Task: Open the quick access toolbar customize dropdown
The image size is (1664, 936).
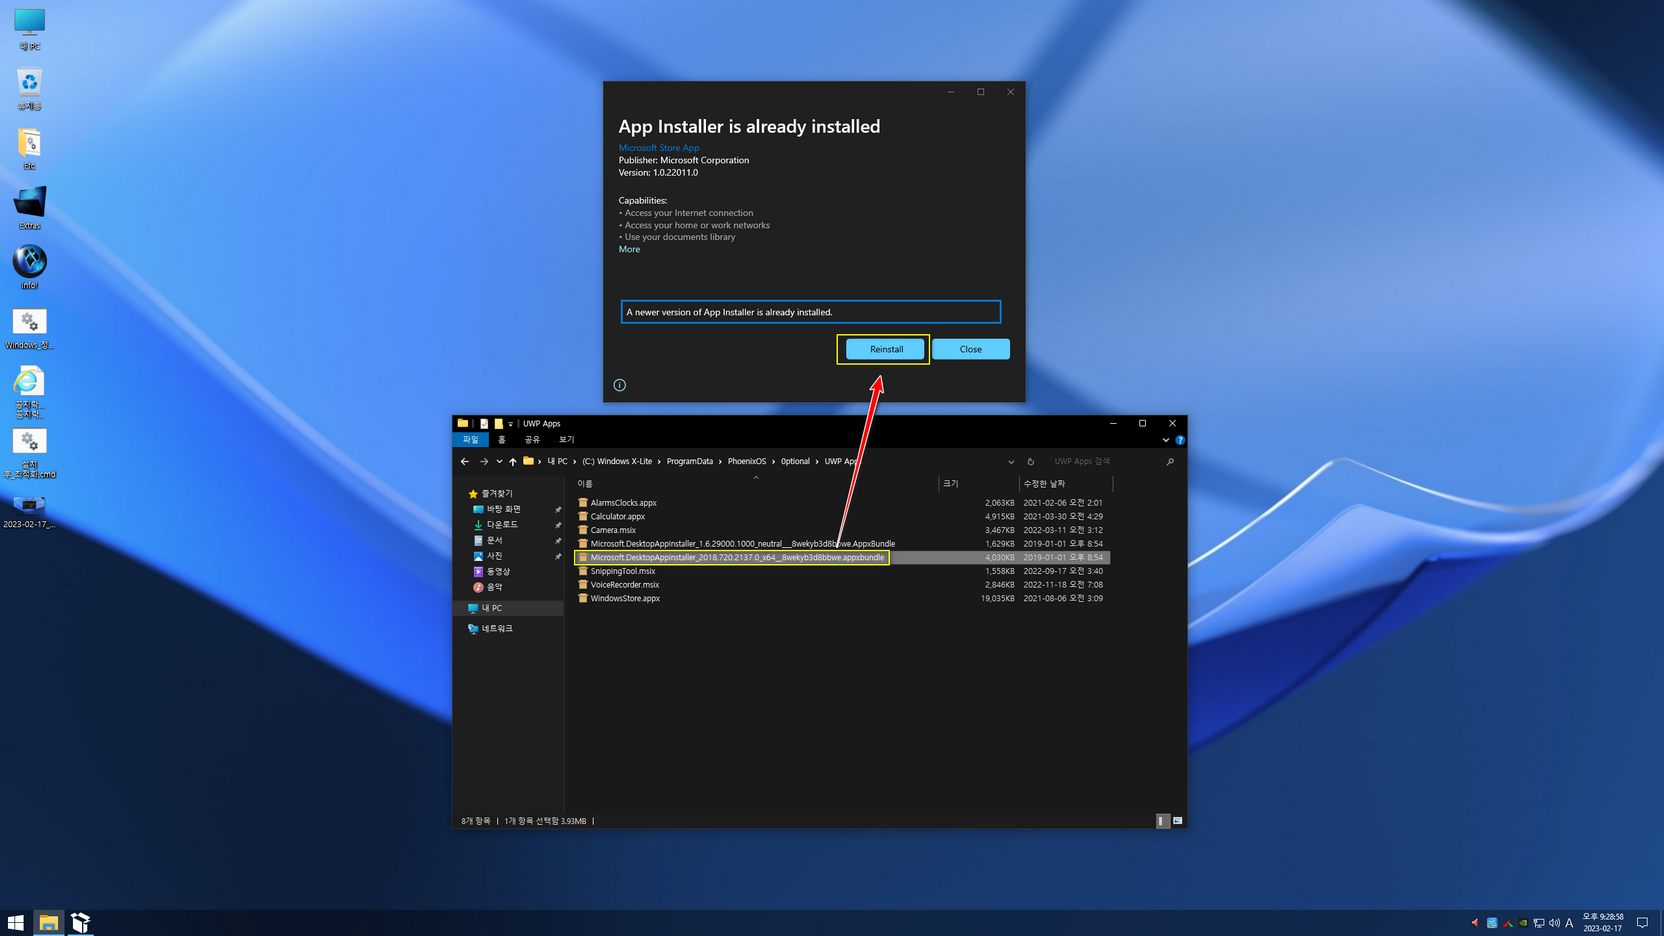Action: (510, 424)
